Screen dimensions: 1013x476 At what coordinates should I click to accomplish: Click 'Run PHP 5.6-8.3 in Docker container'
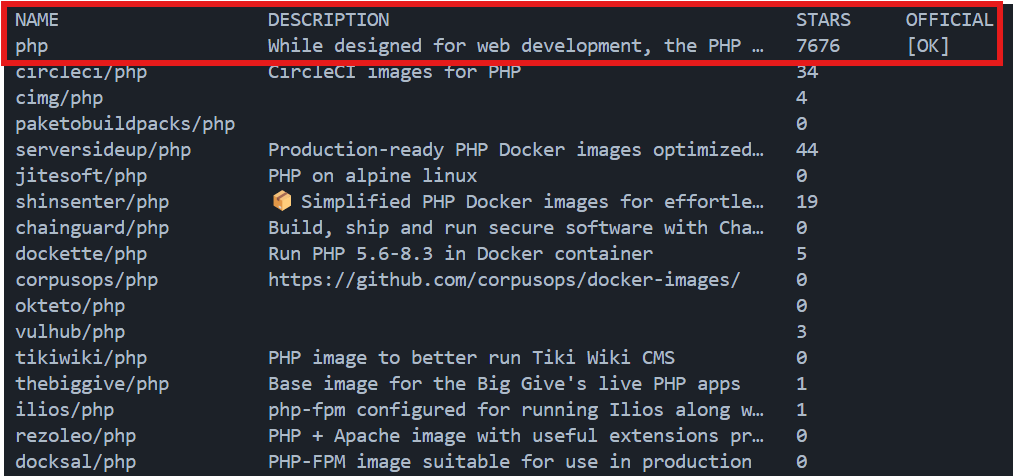tap(461, 253)
